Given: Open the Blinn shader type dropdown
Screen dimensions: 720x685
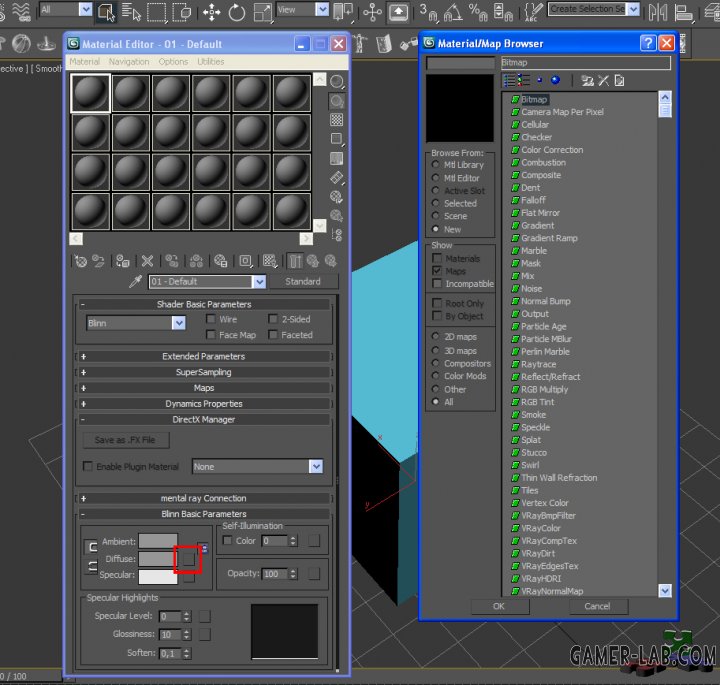Looking at the screenshot, I should tap(178, 323).
